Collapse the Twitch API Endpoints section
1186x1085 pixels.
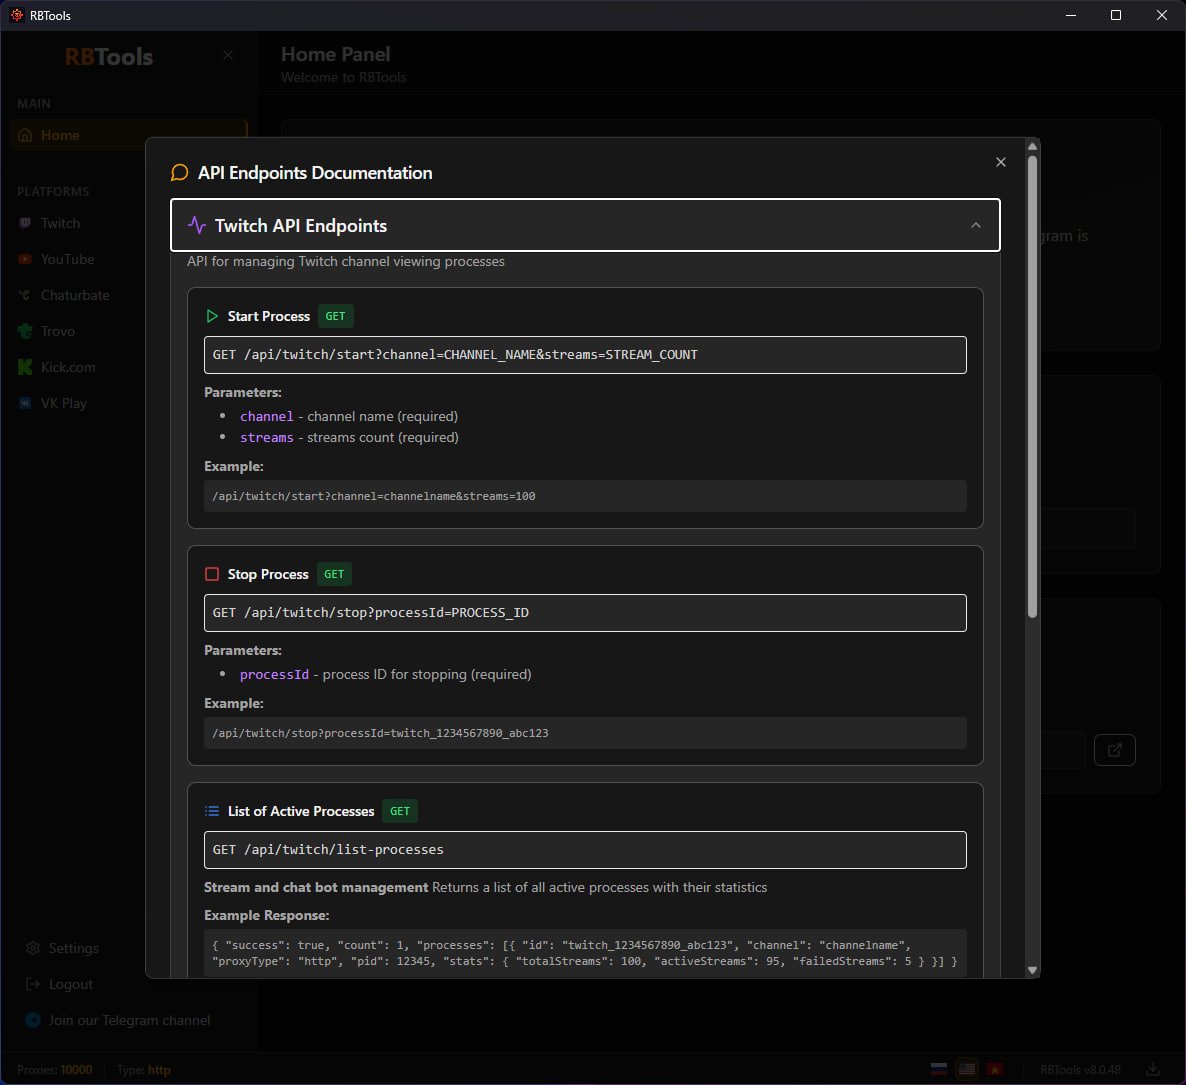click(x=585, y=225)
